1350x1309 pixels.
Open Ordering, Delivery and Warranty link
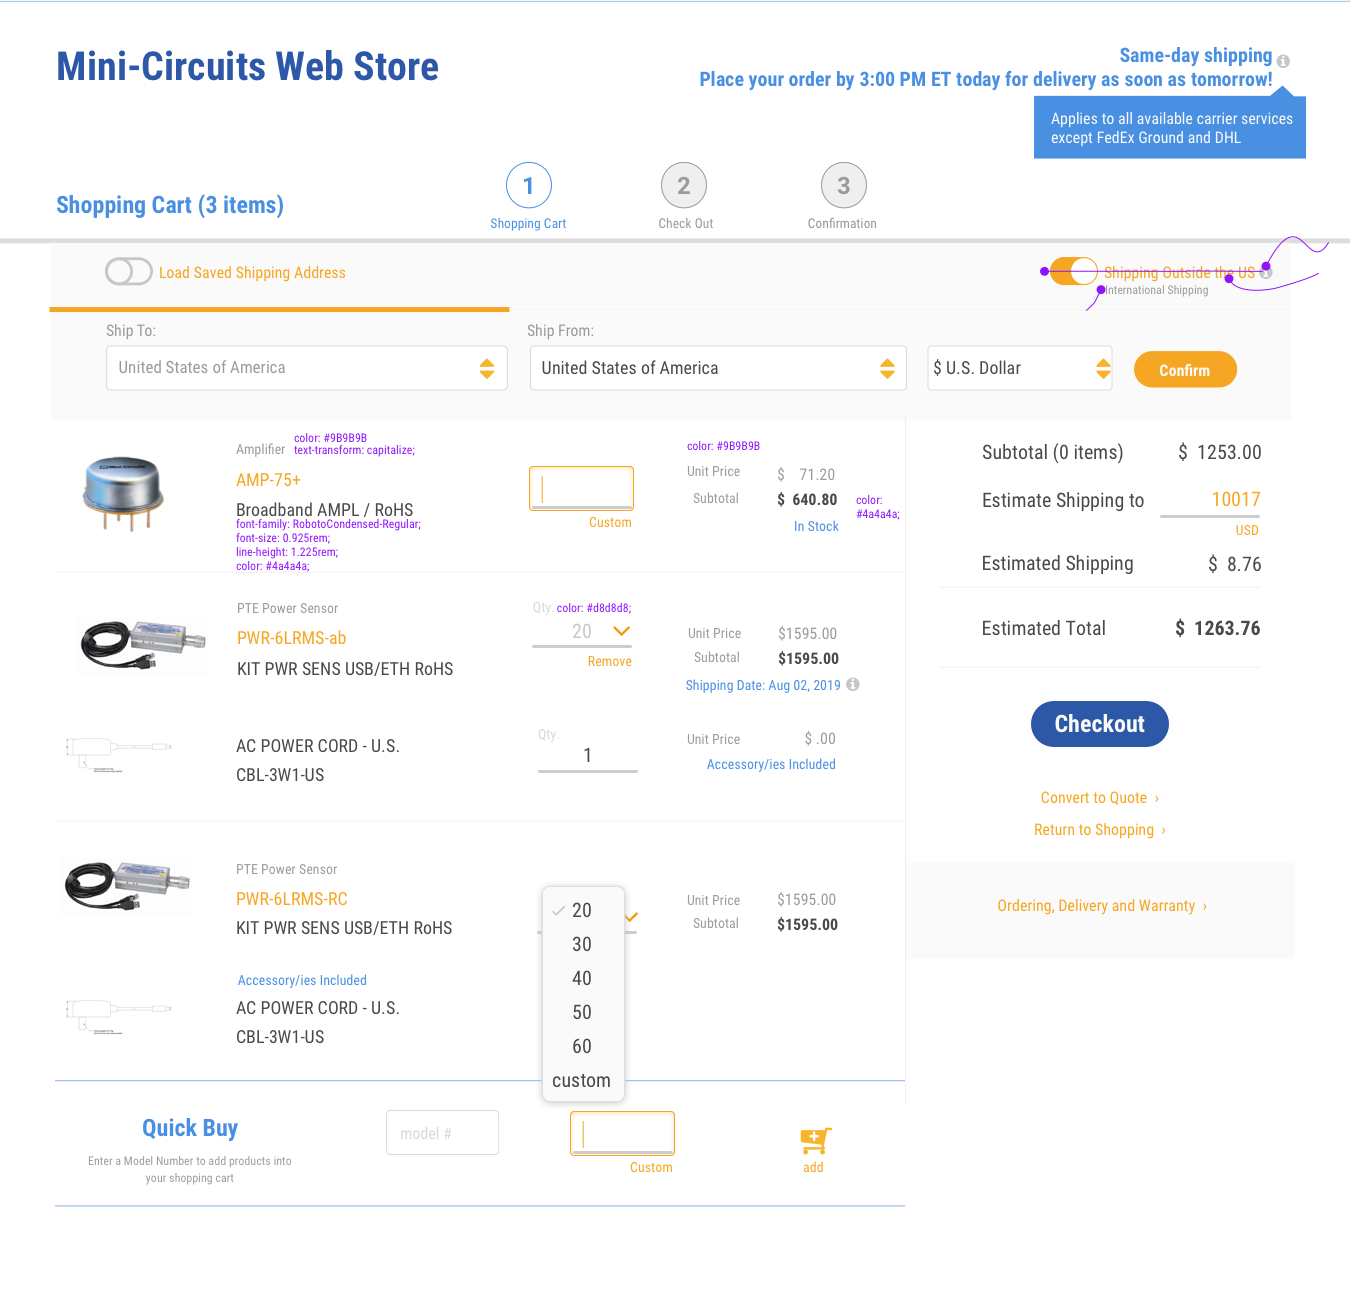click(1102, 906)
